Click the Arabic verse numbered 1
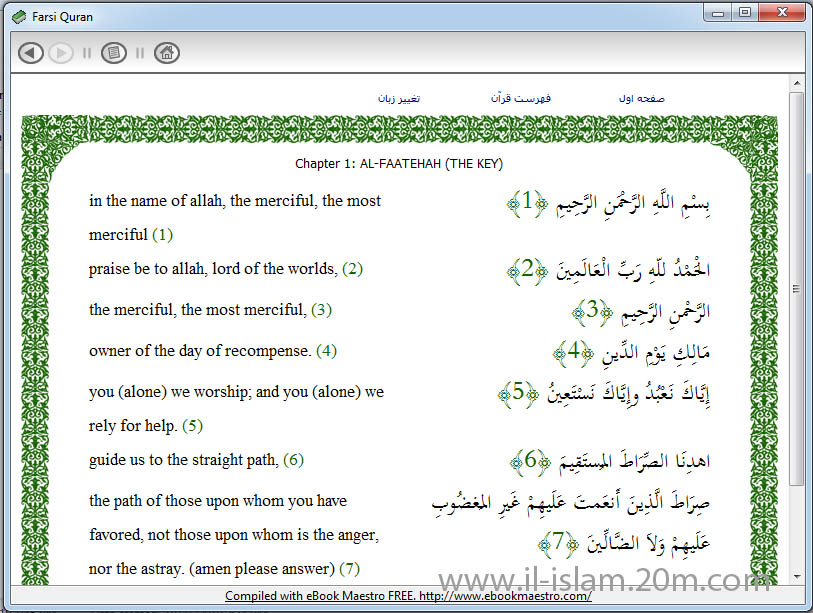Image resolution: width=813 pixels, height=613 pixels. point(608,203)
